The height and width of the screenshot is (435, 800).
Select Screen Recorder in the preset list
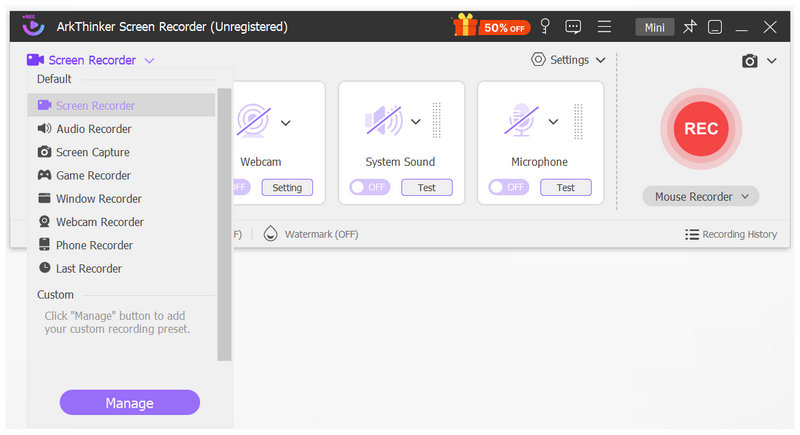click(x=121, y=105)
